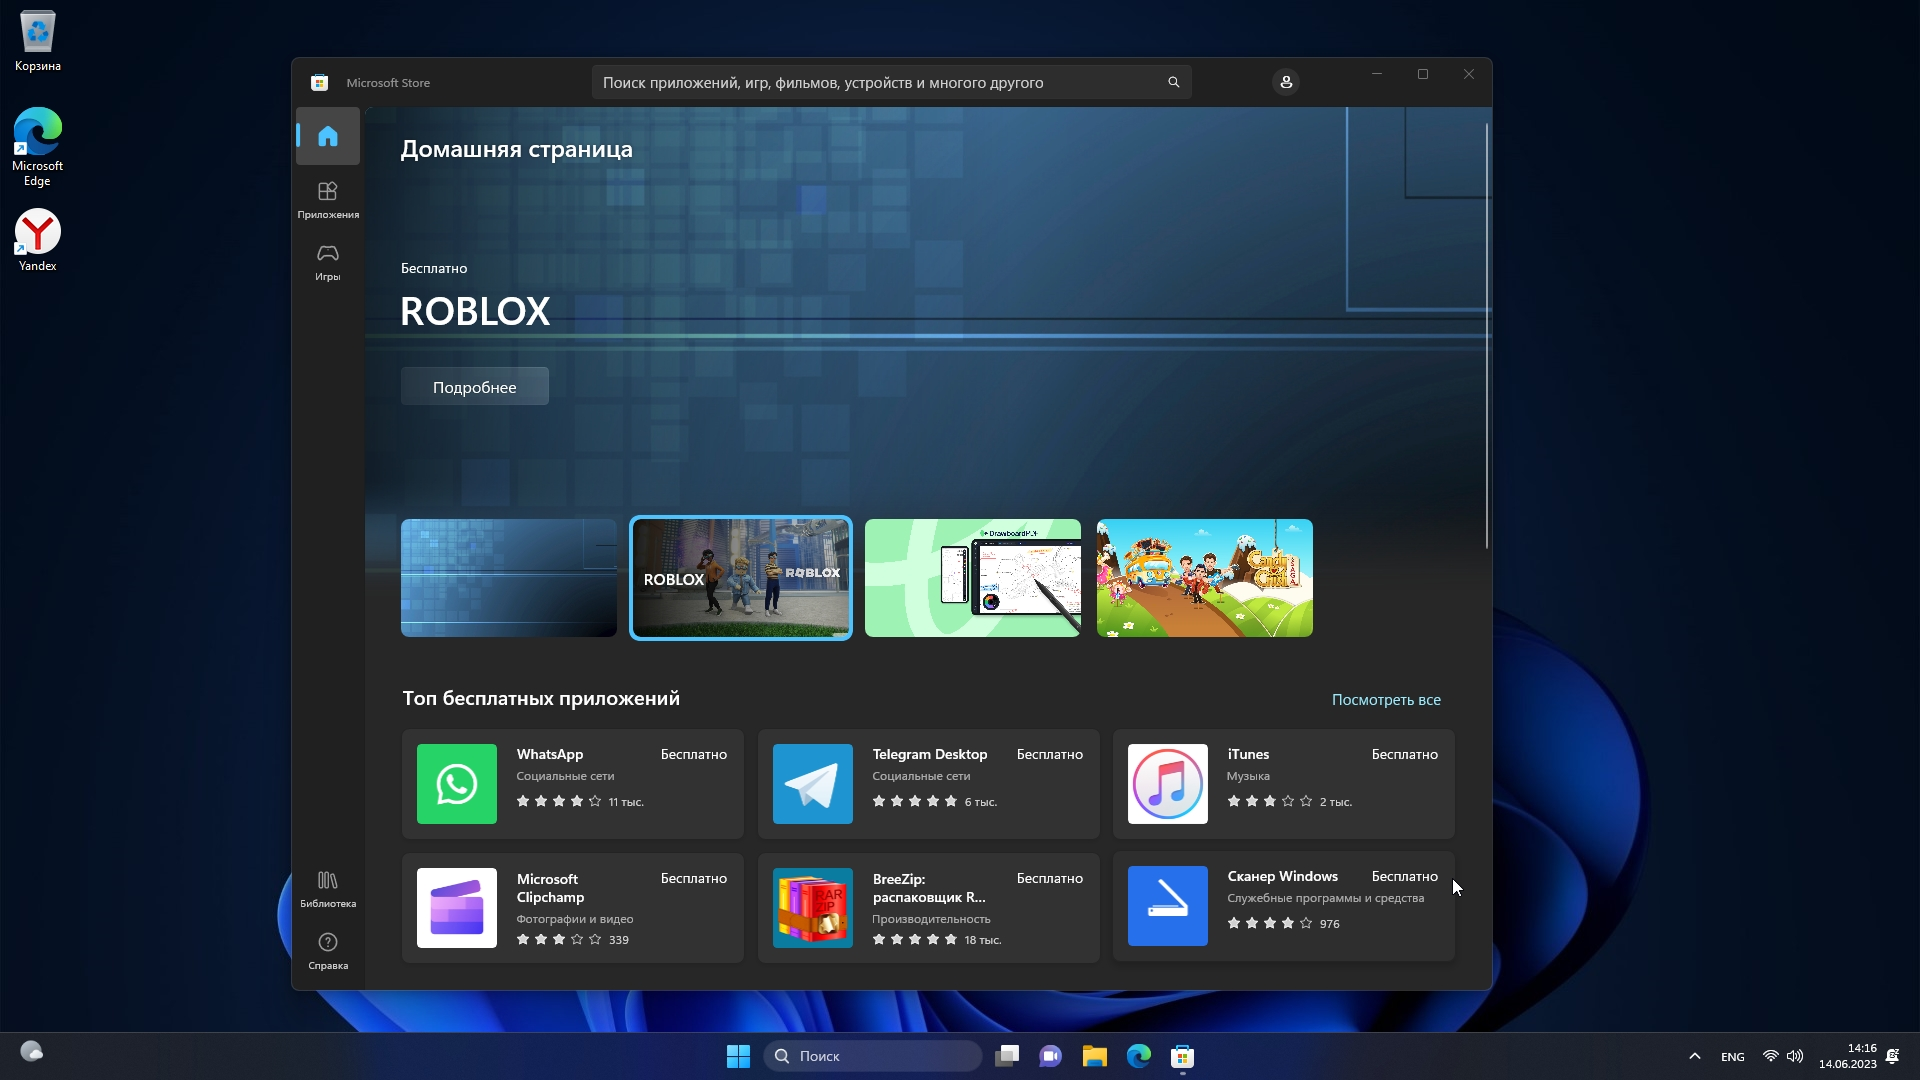Select the Сканер Windows app tile
The image size is (1920, 1080).
click(x=1283, y=907)
